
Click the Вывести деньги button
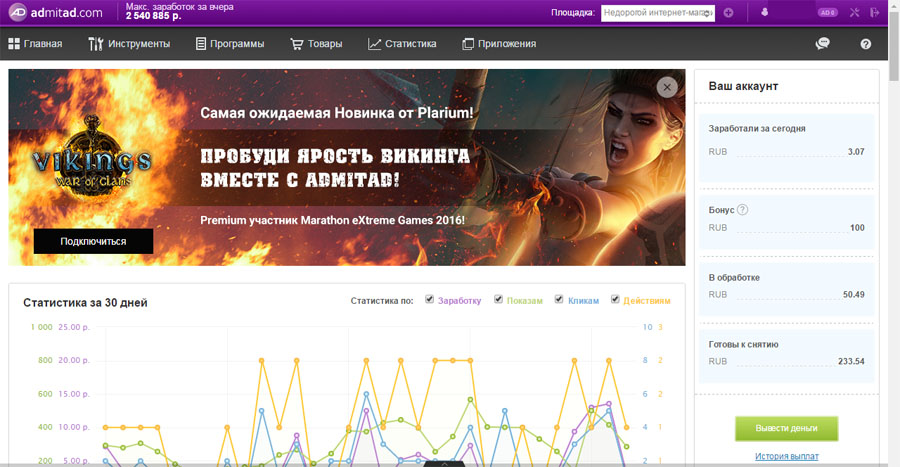pos(786,429)
